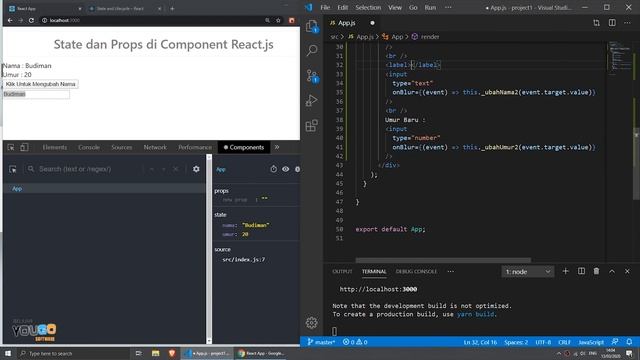Screen dimensions: 640x360
Task: Open Extensions view in VS Code
Action: tap(312, 125)
